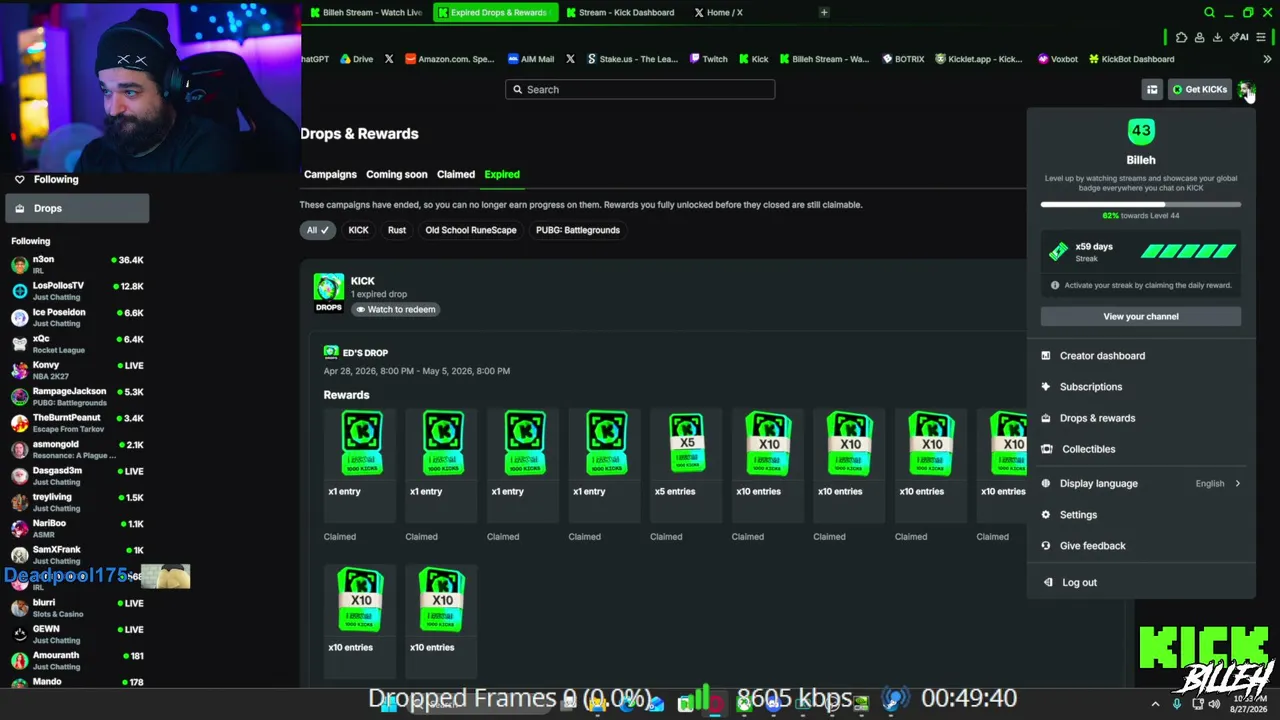Click the globe icon beside Display language

[x=1046, y=484]
